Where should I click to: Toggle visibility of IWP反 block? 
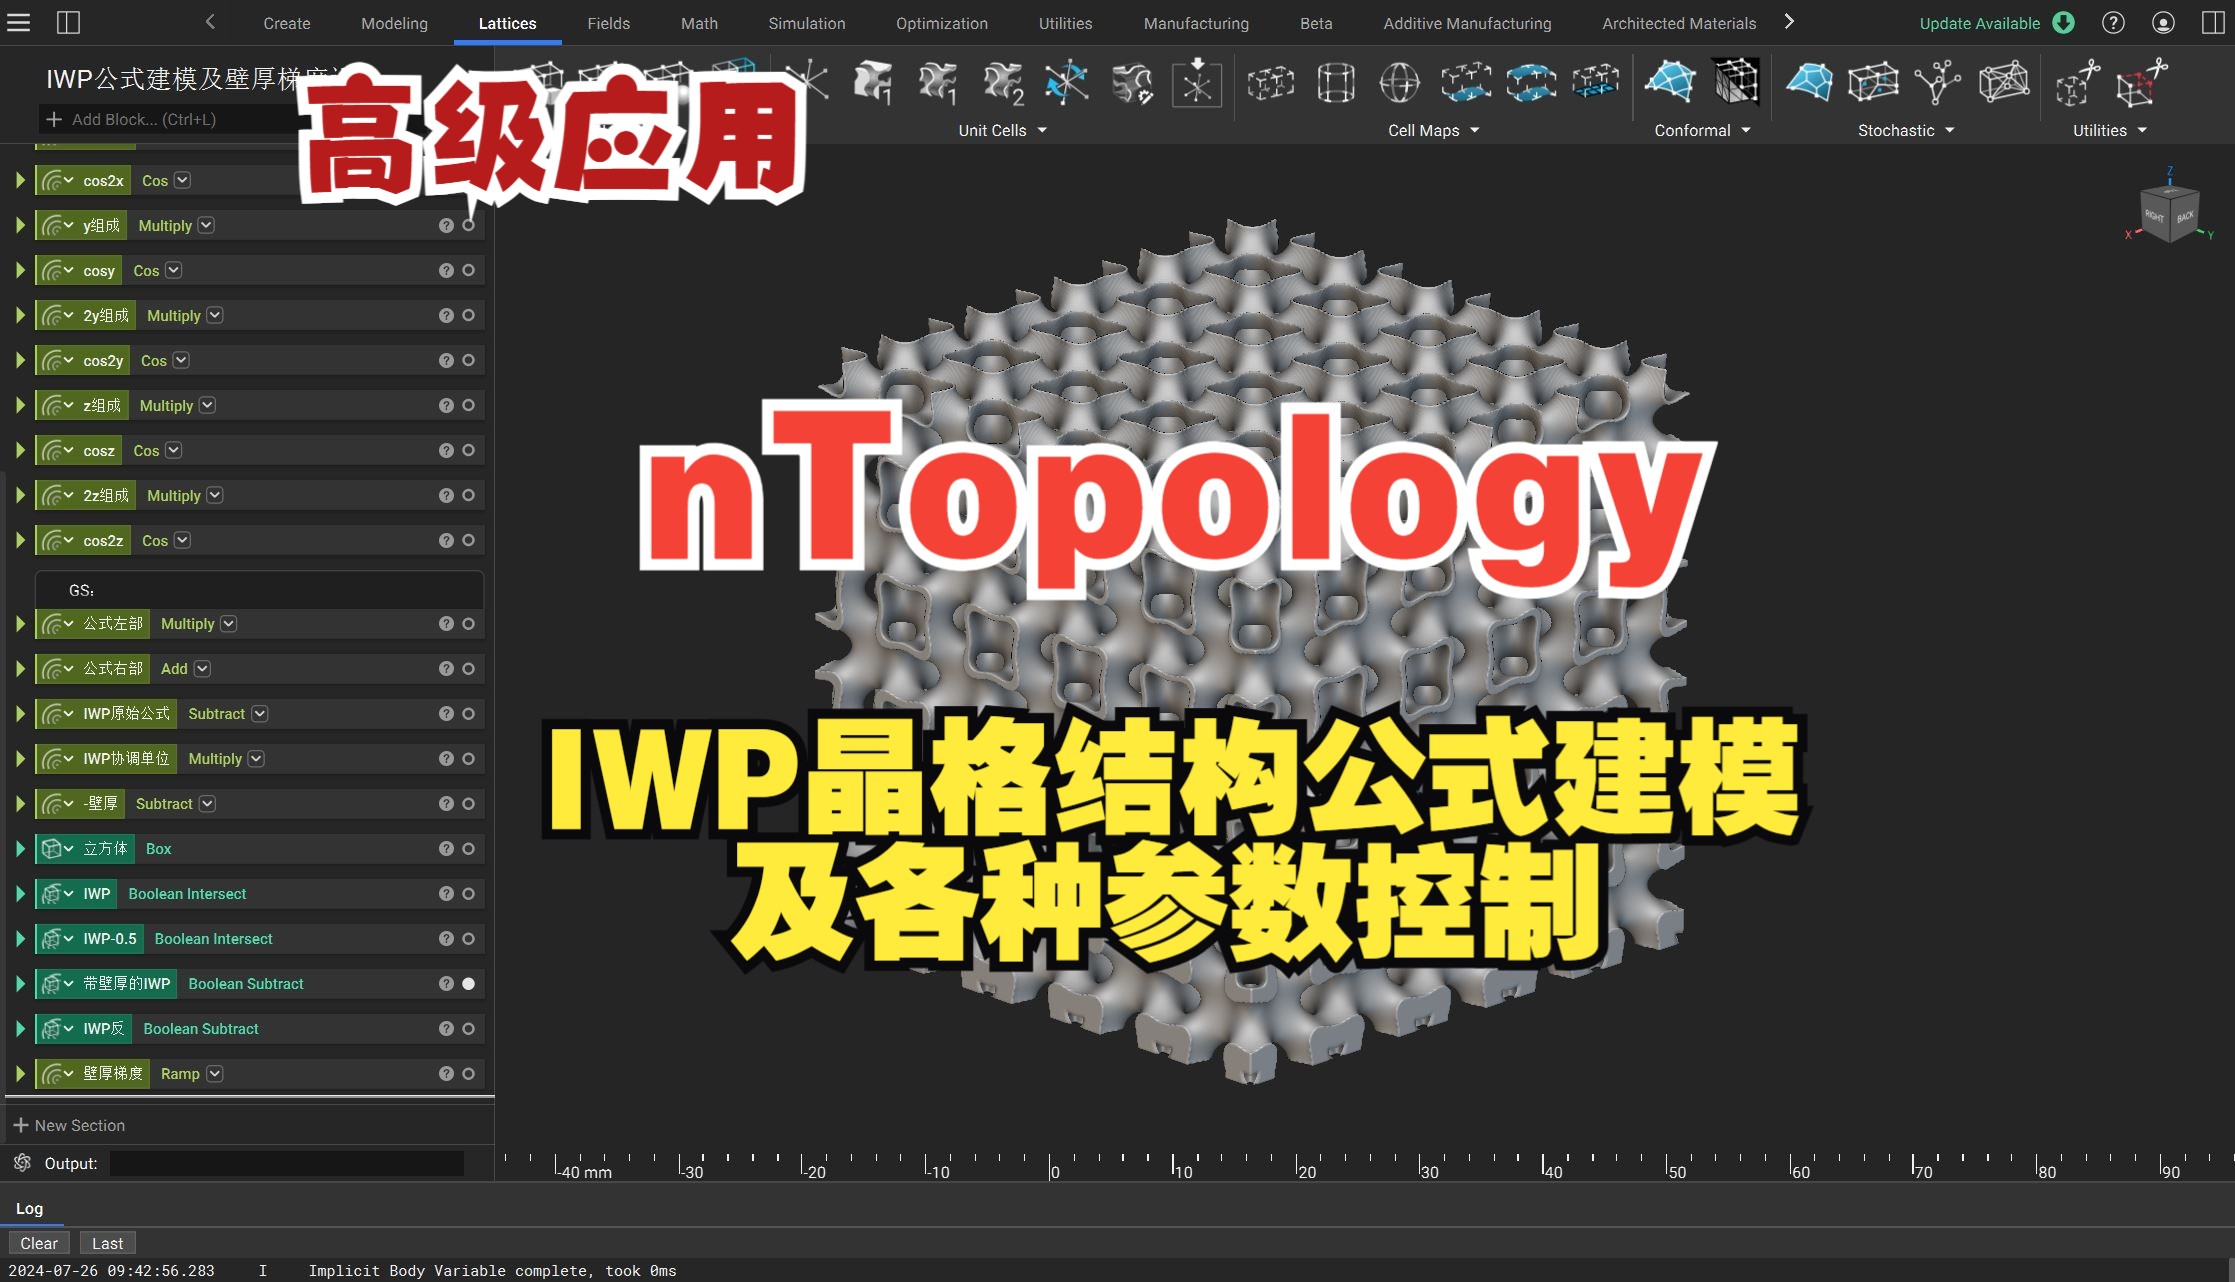click(468, 1029)
